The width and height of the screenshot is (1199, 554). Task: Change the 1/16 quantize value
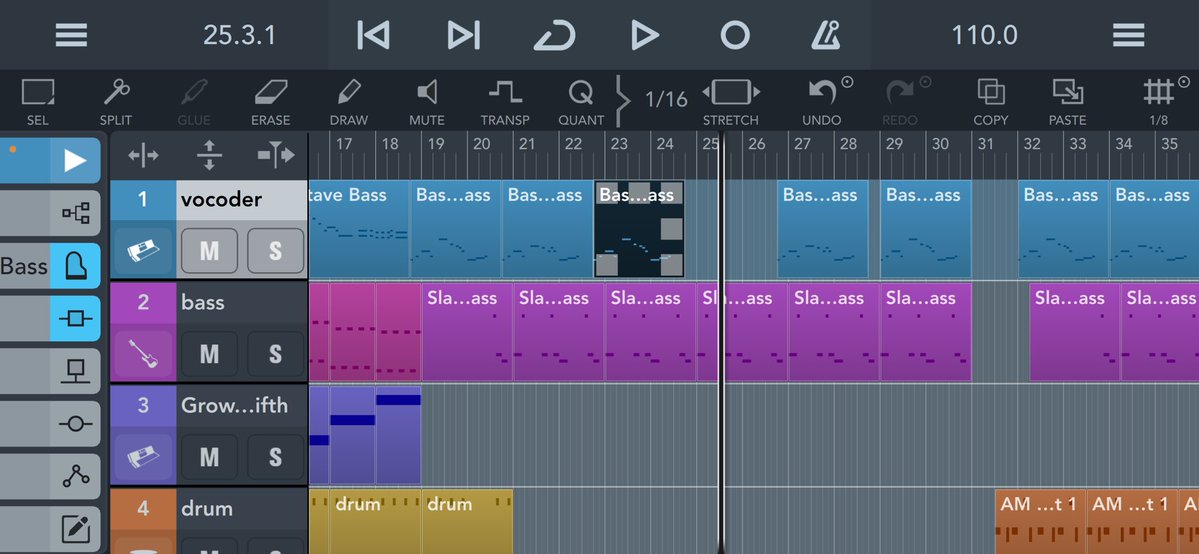[666, 99]
